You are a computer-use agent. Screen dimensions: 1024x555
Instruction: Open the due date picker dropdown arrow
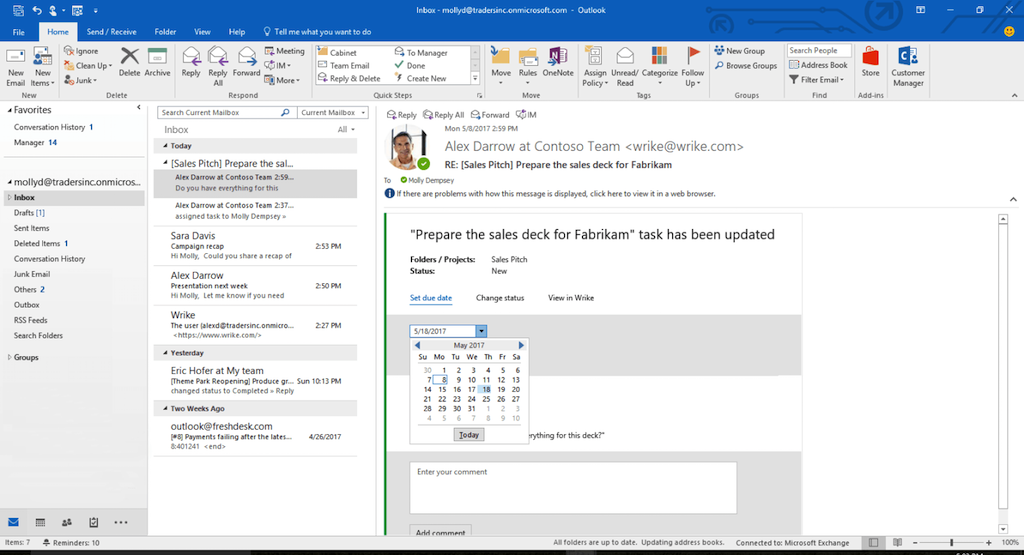[x=481, y=331]
